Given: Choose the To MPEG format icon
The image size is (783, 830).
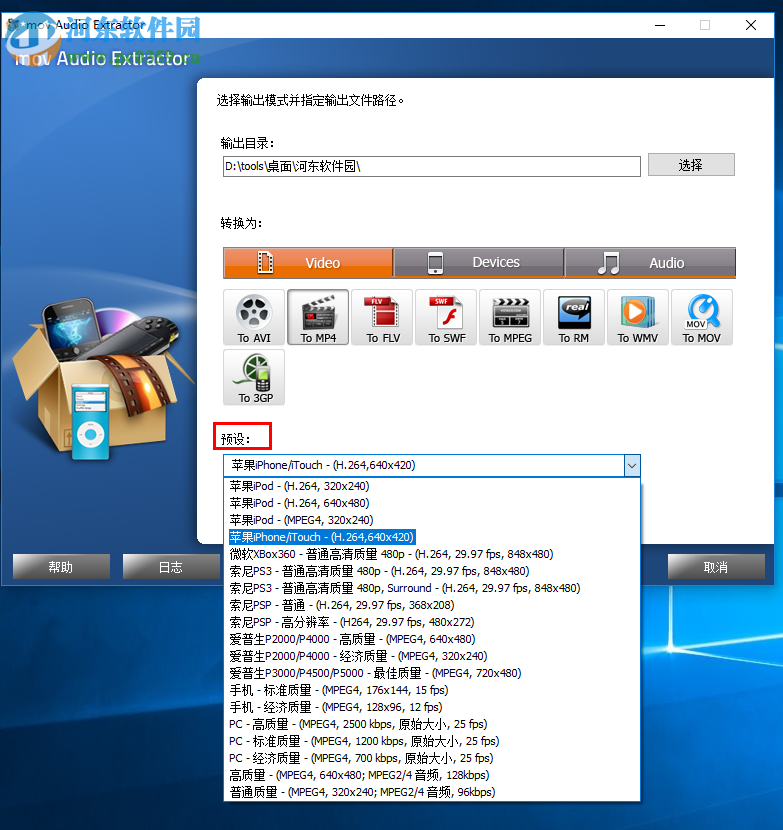Looking at the screenshot, I should (x=510, y=317).
